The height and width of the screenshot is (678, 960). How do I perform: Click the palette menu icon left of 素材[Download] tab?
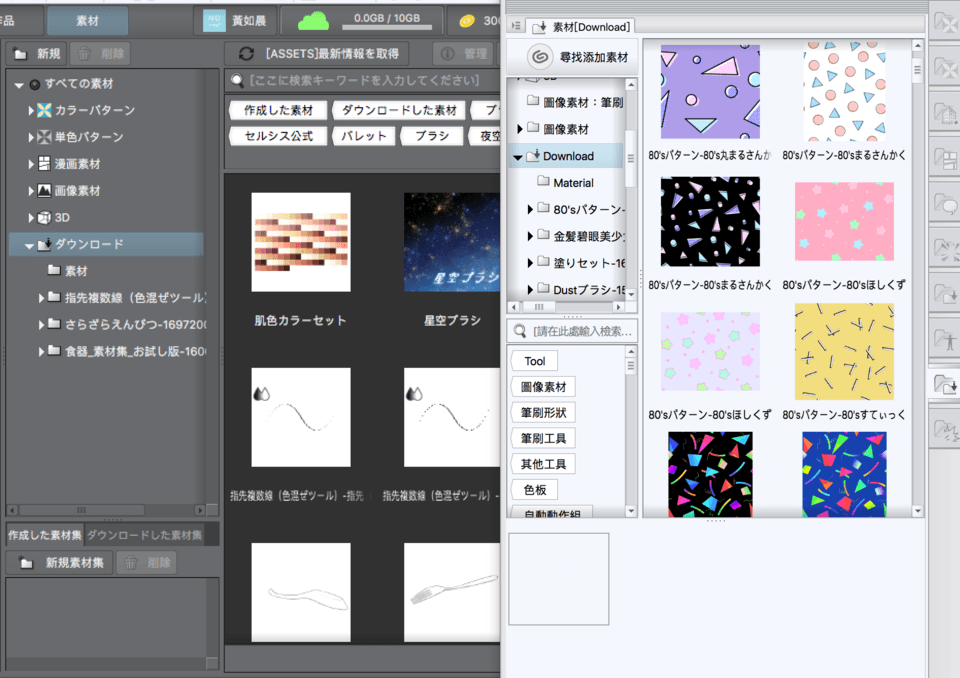515,27
